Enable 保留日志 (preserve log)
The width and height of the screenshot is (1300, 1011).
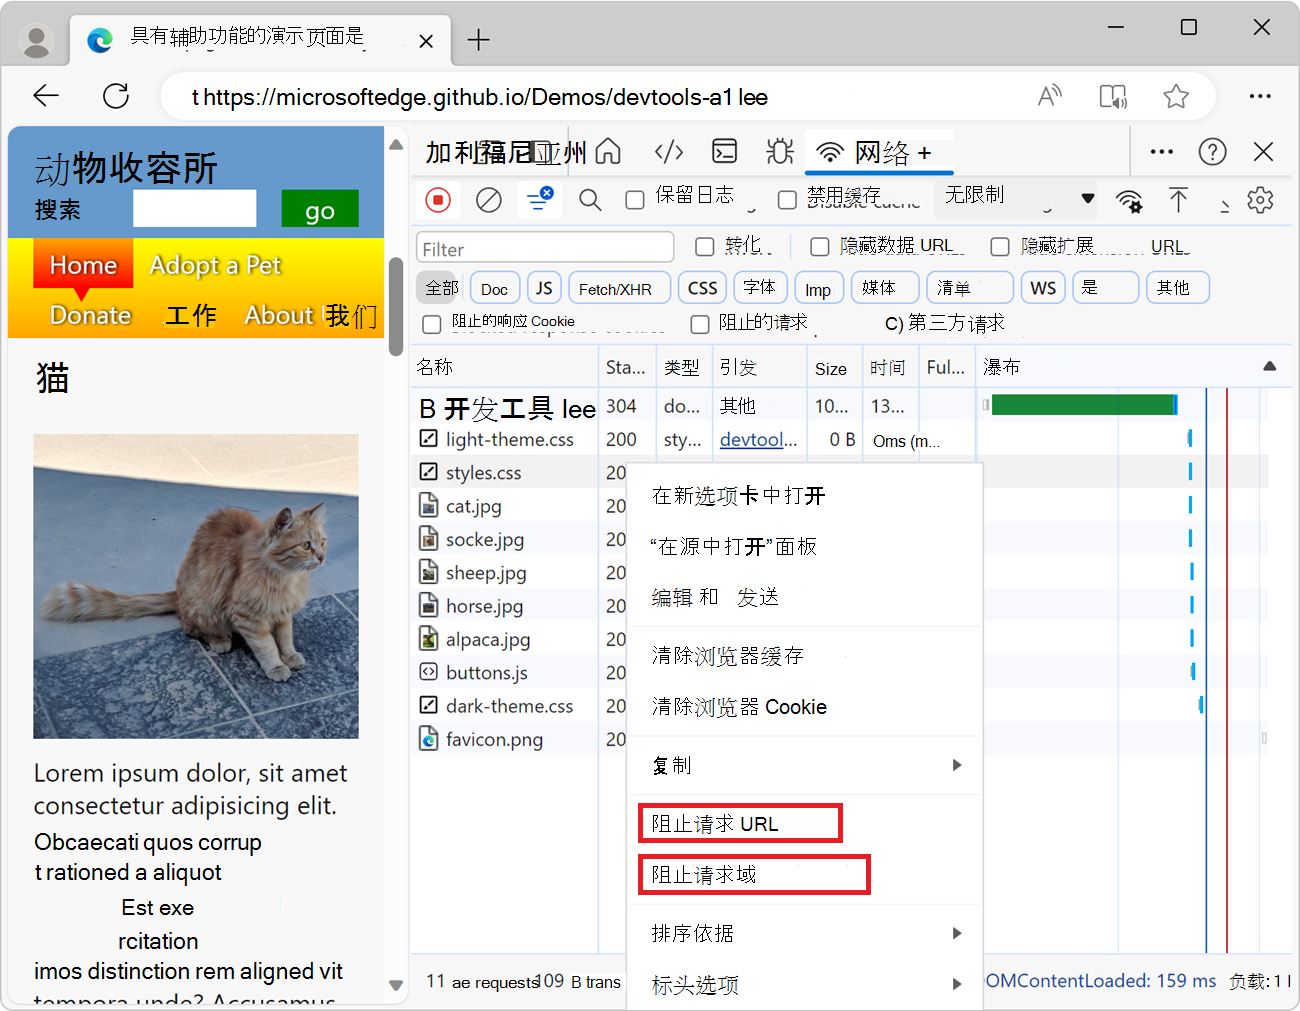tap(635, 198)
